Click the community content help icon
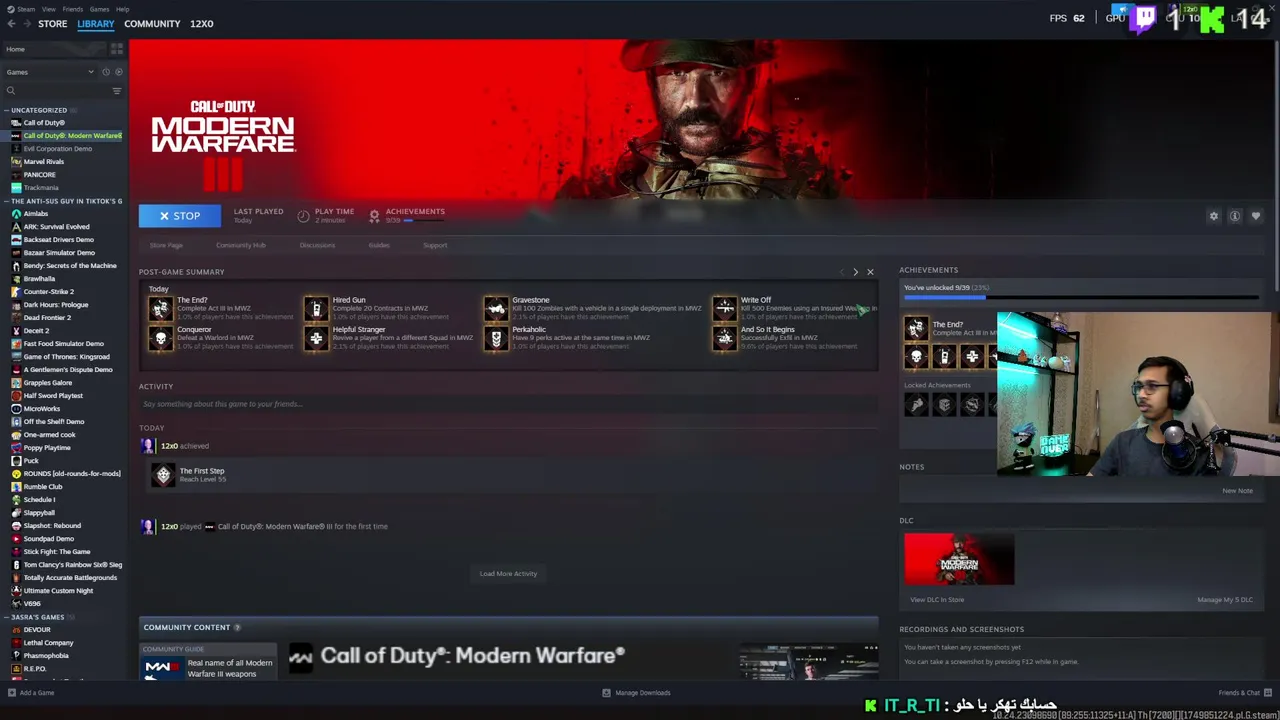 237,628
